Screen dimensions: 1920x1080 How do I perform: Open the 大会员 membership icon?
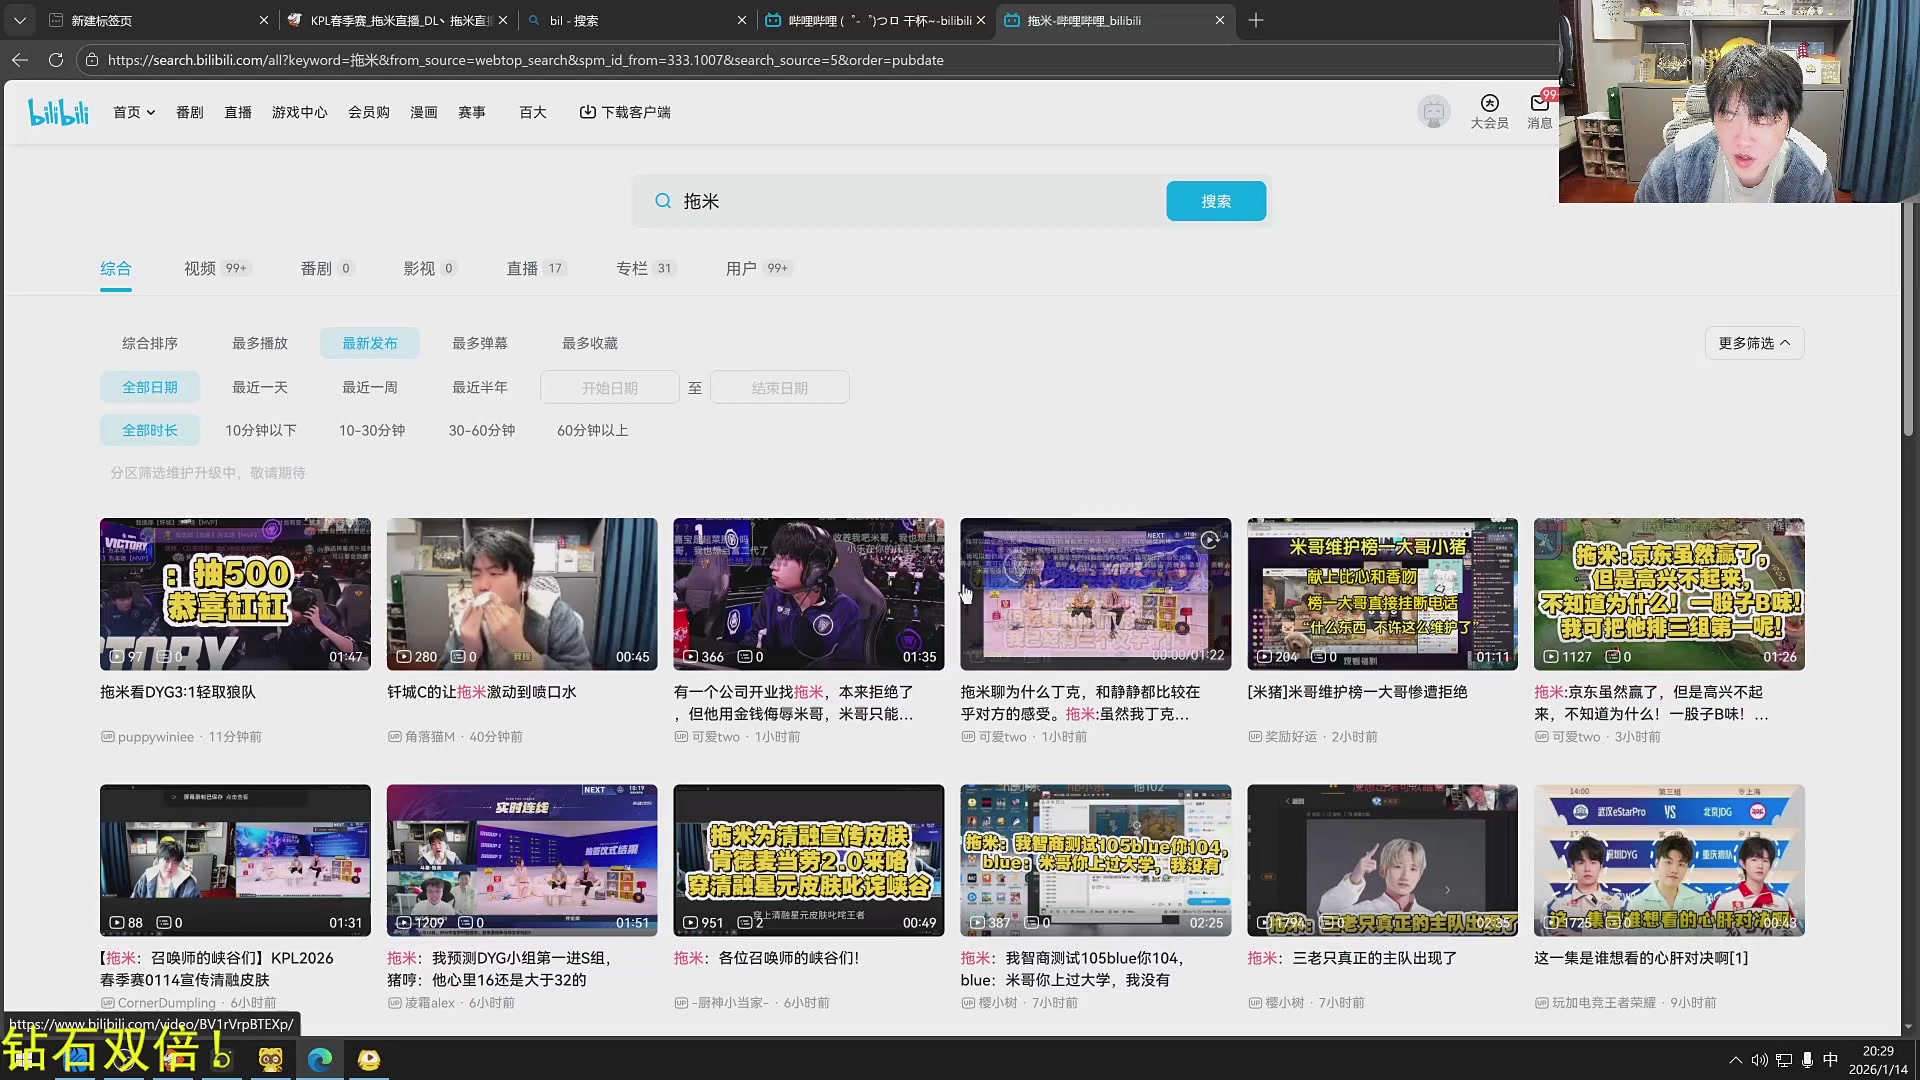(1489, 104)
